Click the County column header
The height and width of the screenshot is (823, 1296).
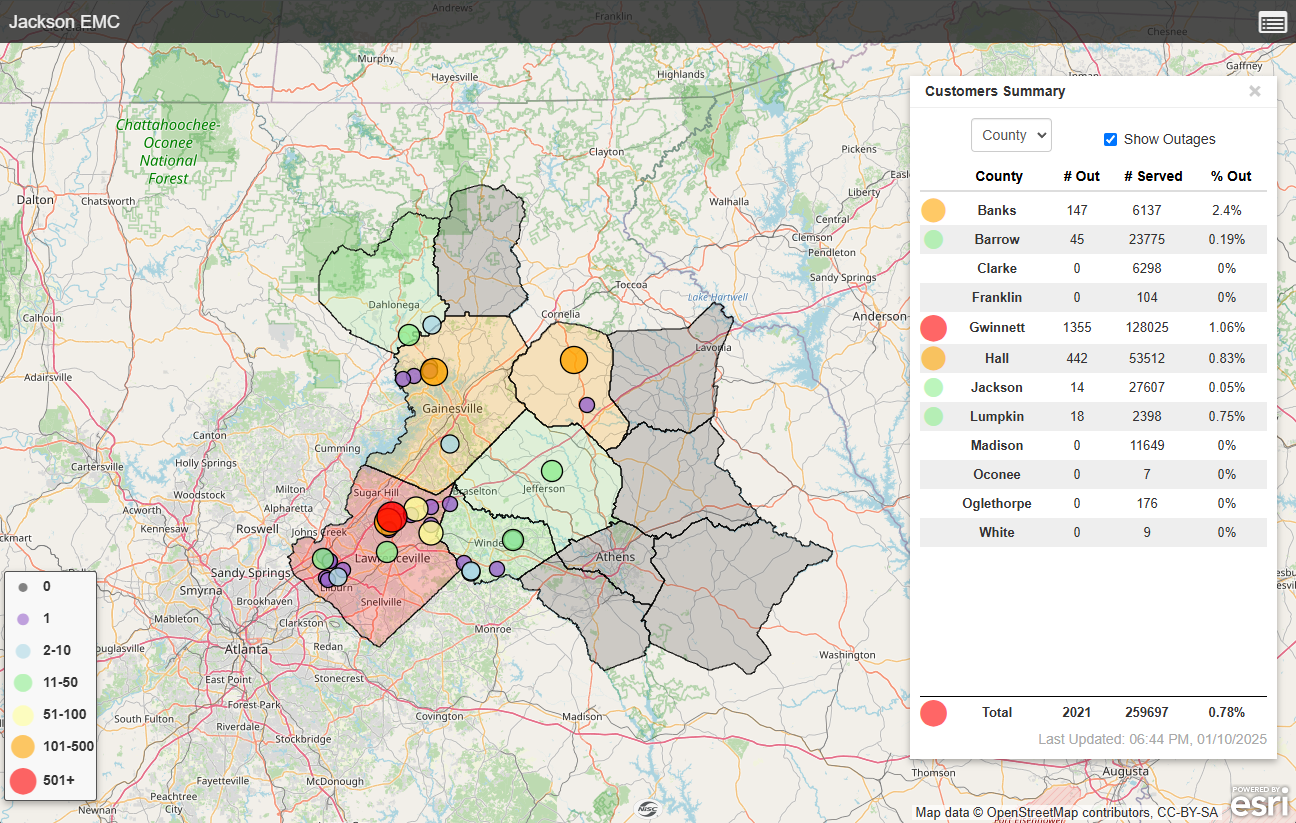[x=998, y=176]
